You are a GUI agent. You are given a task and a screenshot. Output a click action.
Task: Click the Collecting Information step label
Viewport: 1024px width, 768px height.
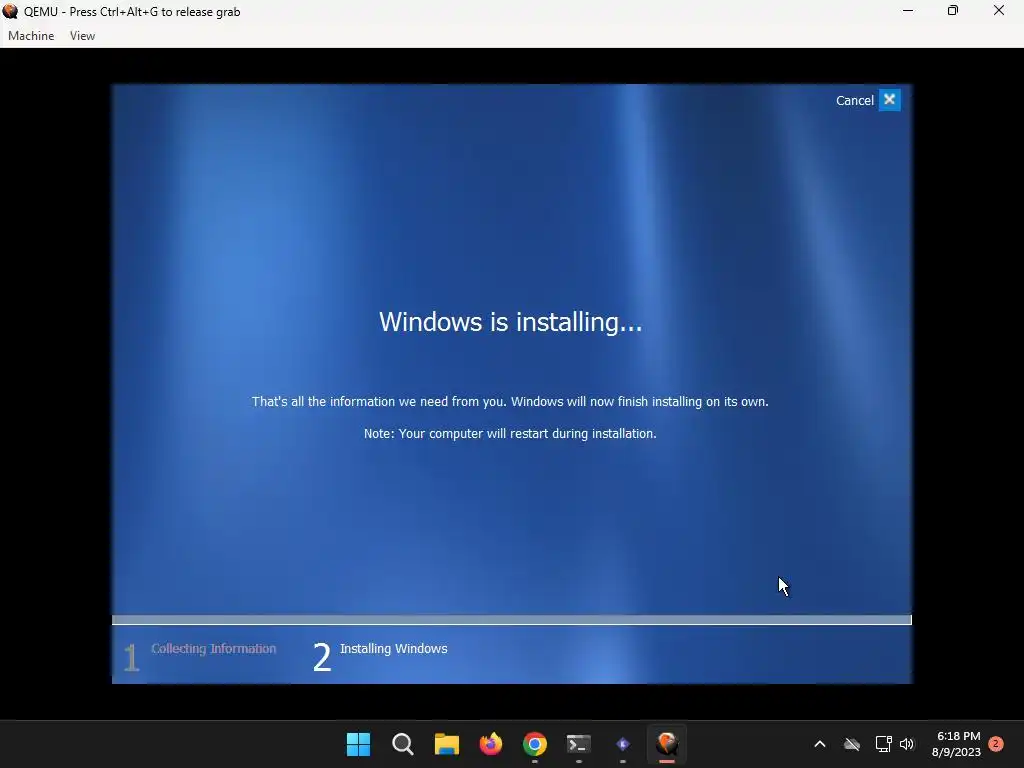pos(214,648)
